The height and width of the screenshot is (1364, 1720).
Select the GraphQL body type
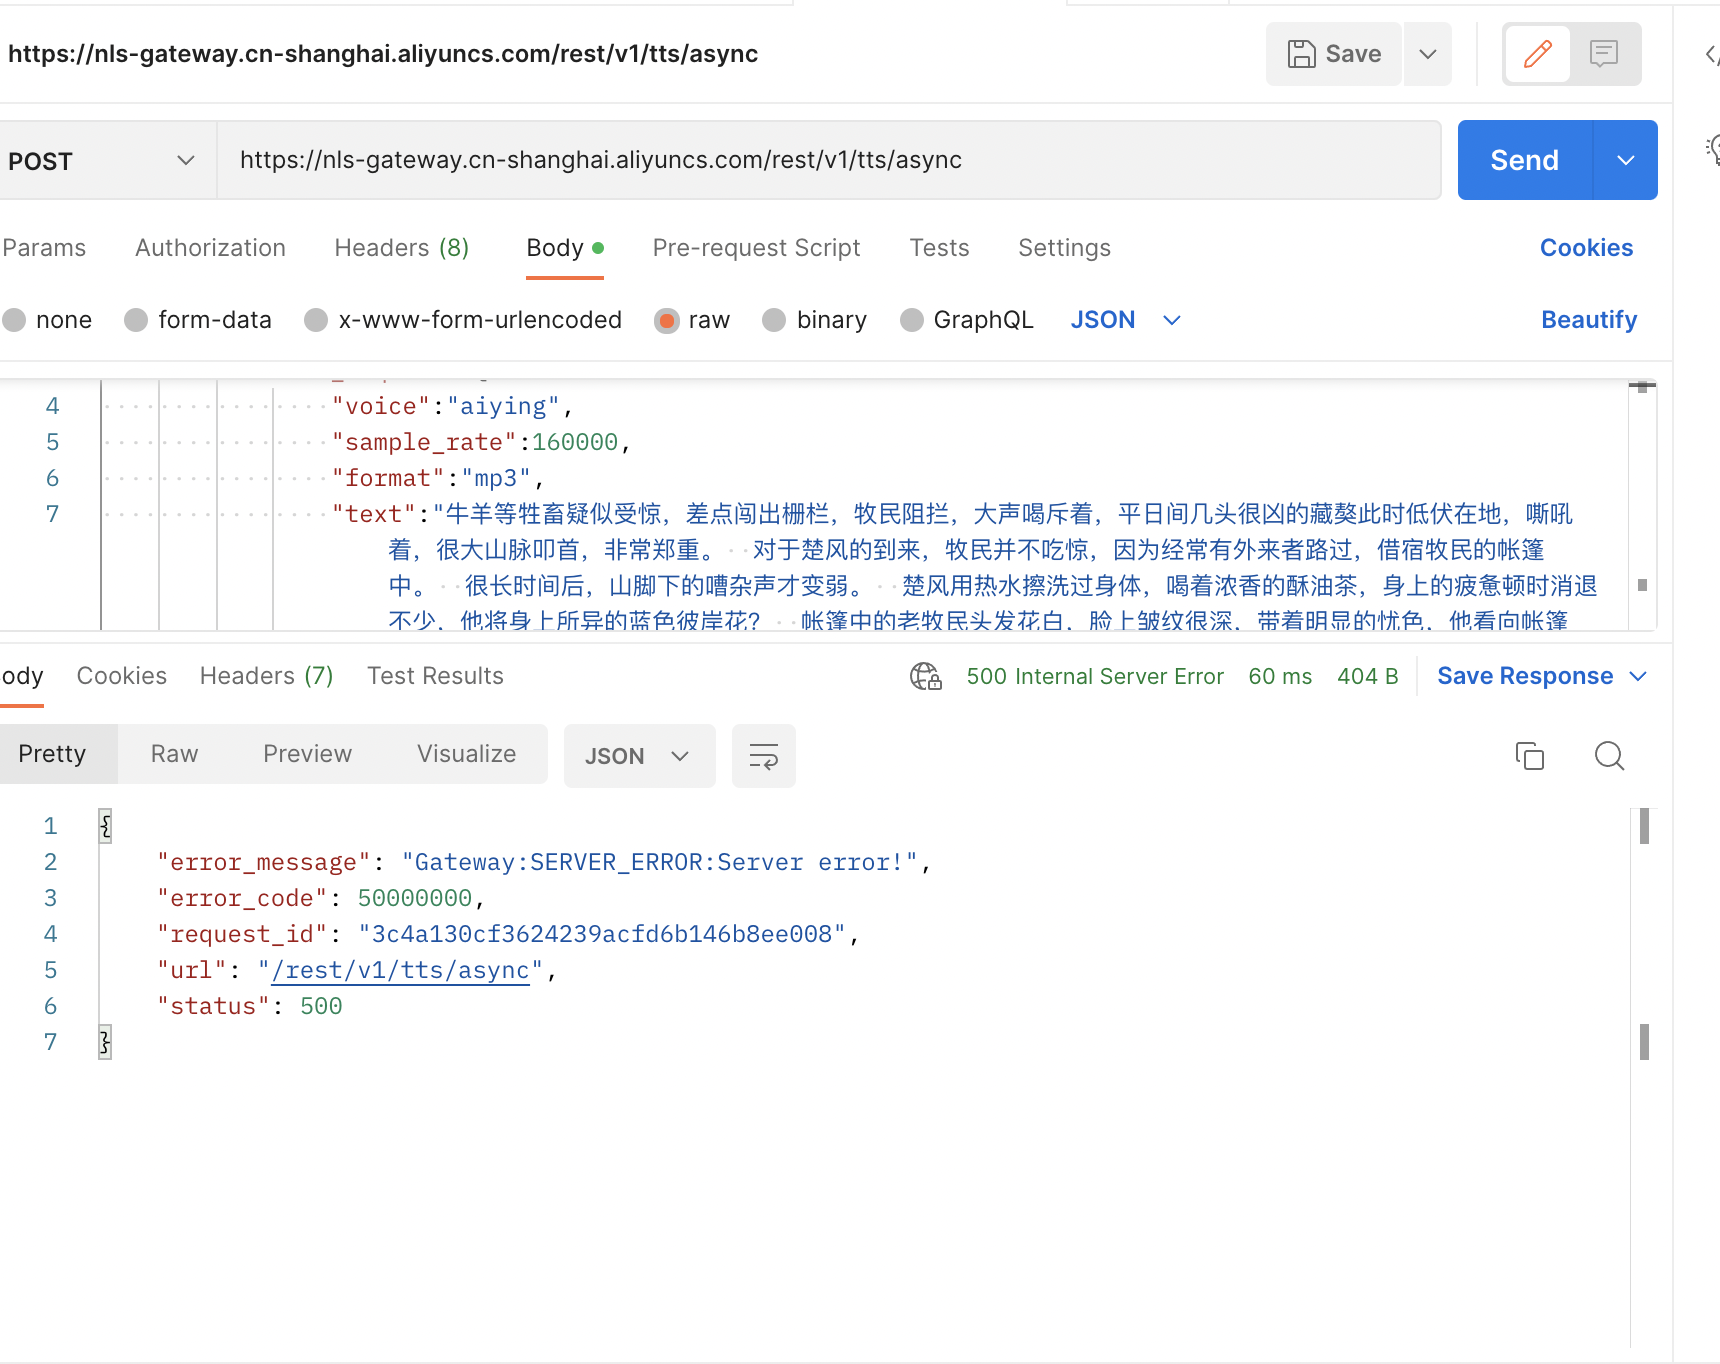[911, 320]
